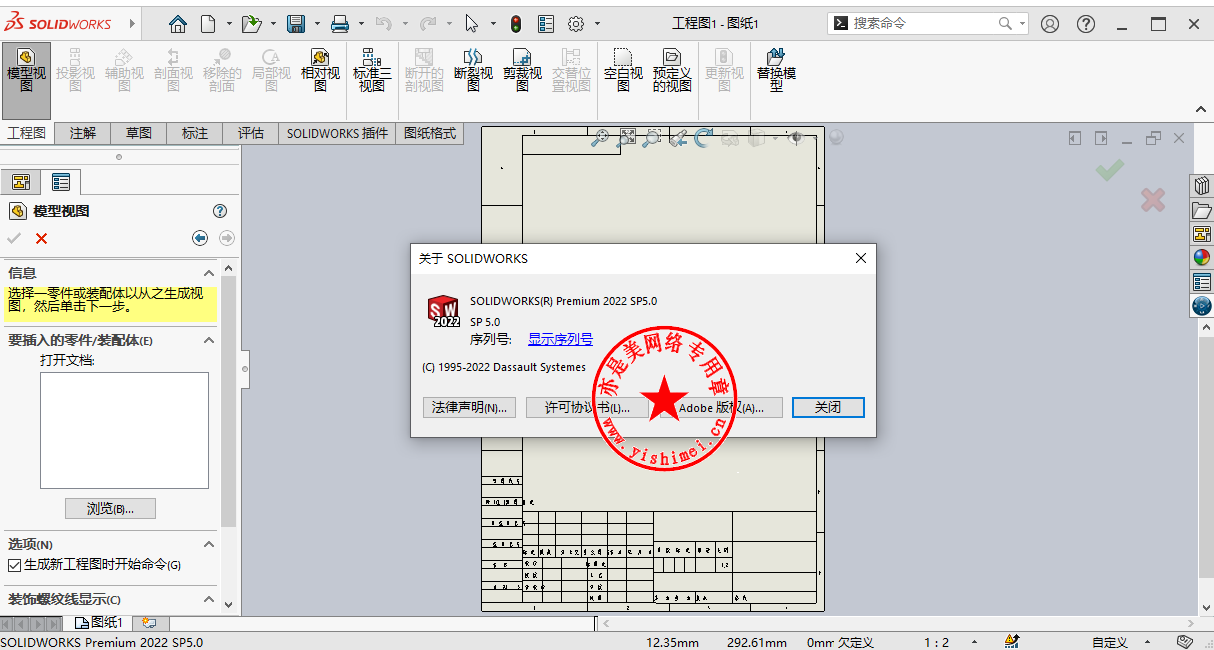1214x650 pixels.
Task: Click the Rebuild traffic light icon
Action: (x=516, y=24)
